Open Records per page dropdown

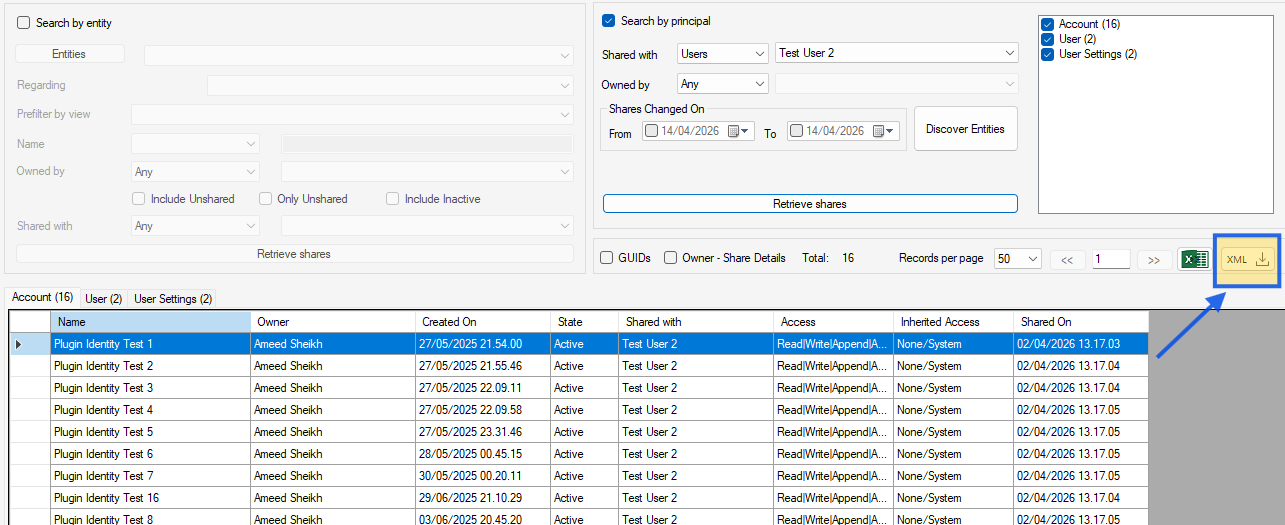[x=1018, y=259]
